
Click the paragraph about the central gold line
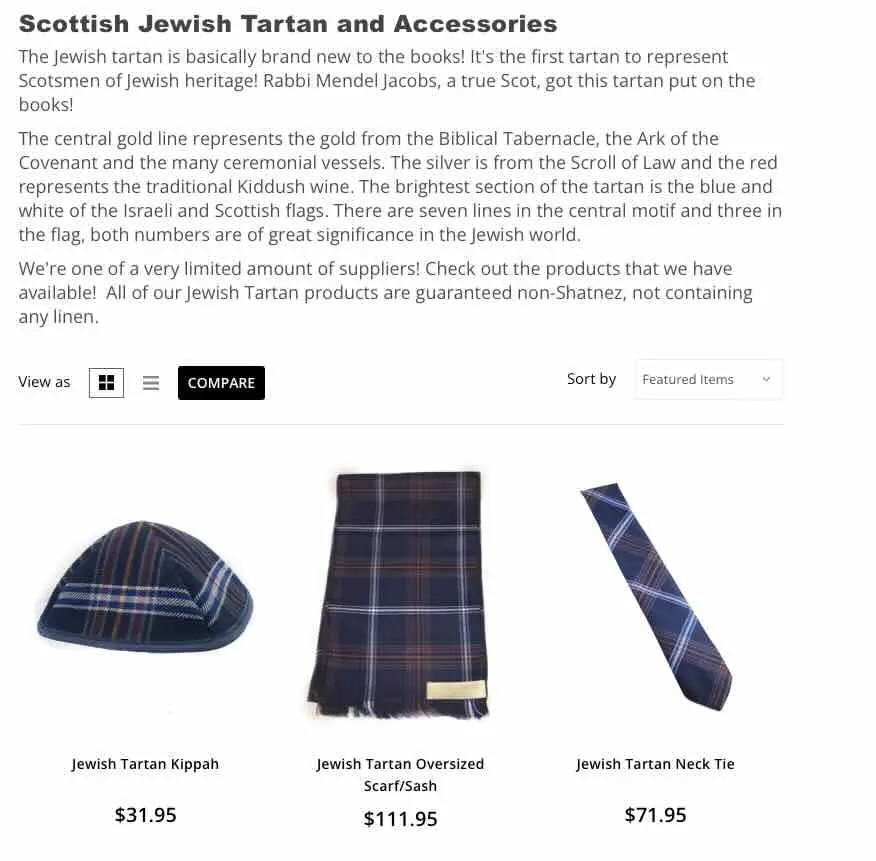pos(400,187)
